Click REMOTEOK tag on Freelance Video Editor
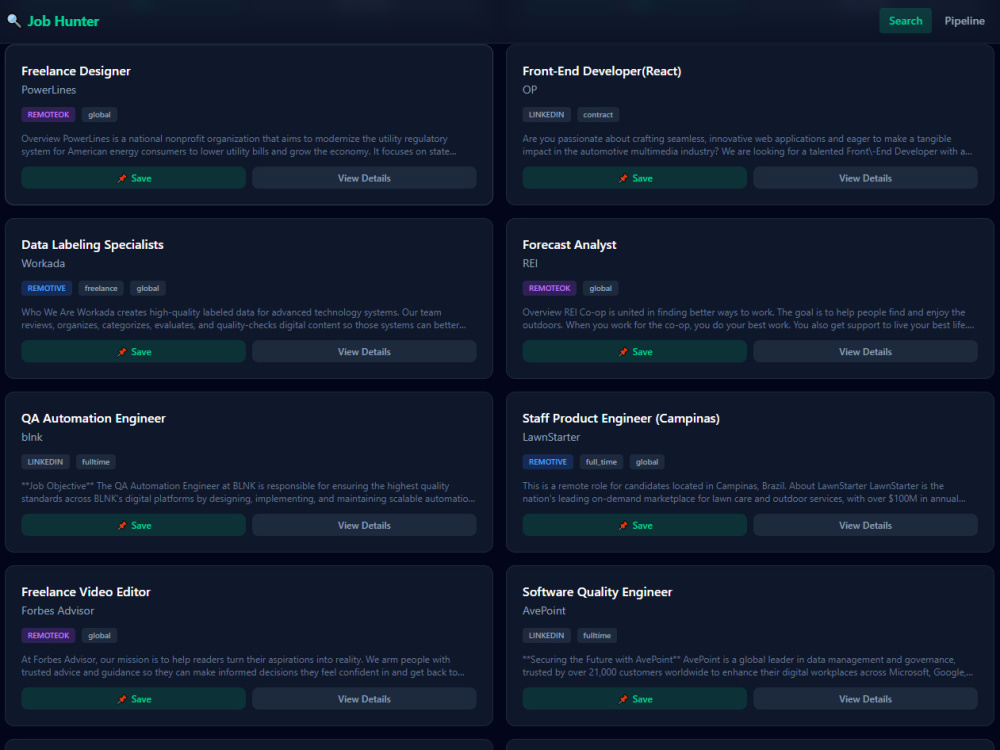The width and height of the screenshot is (1000, 750). coord(48,635)
